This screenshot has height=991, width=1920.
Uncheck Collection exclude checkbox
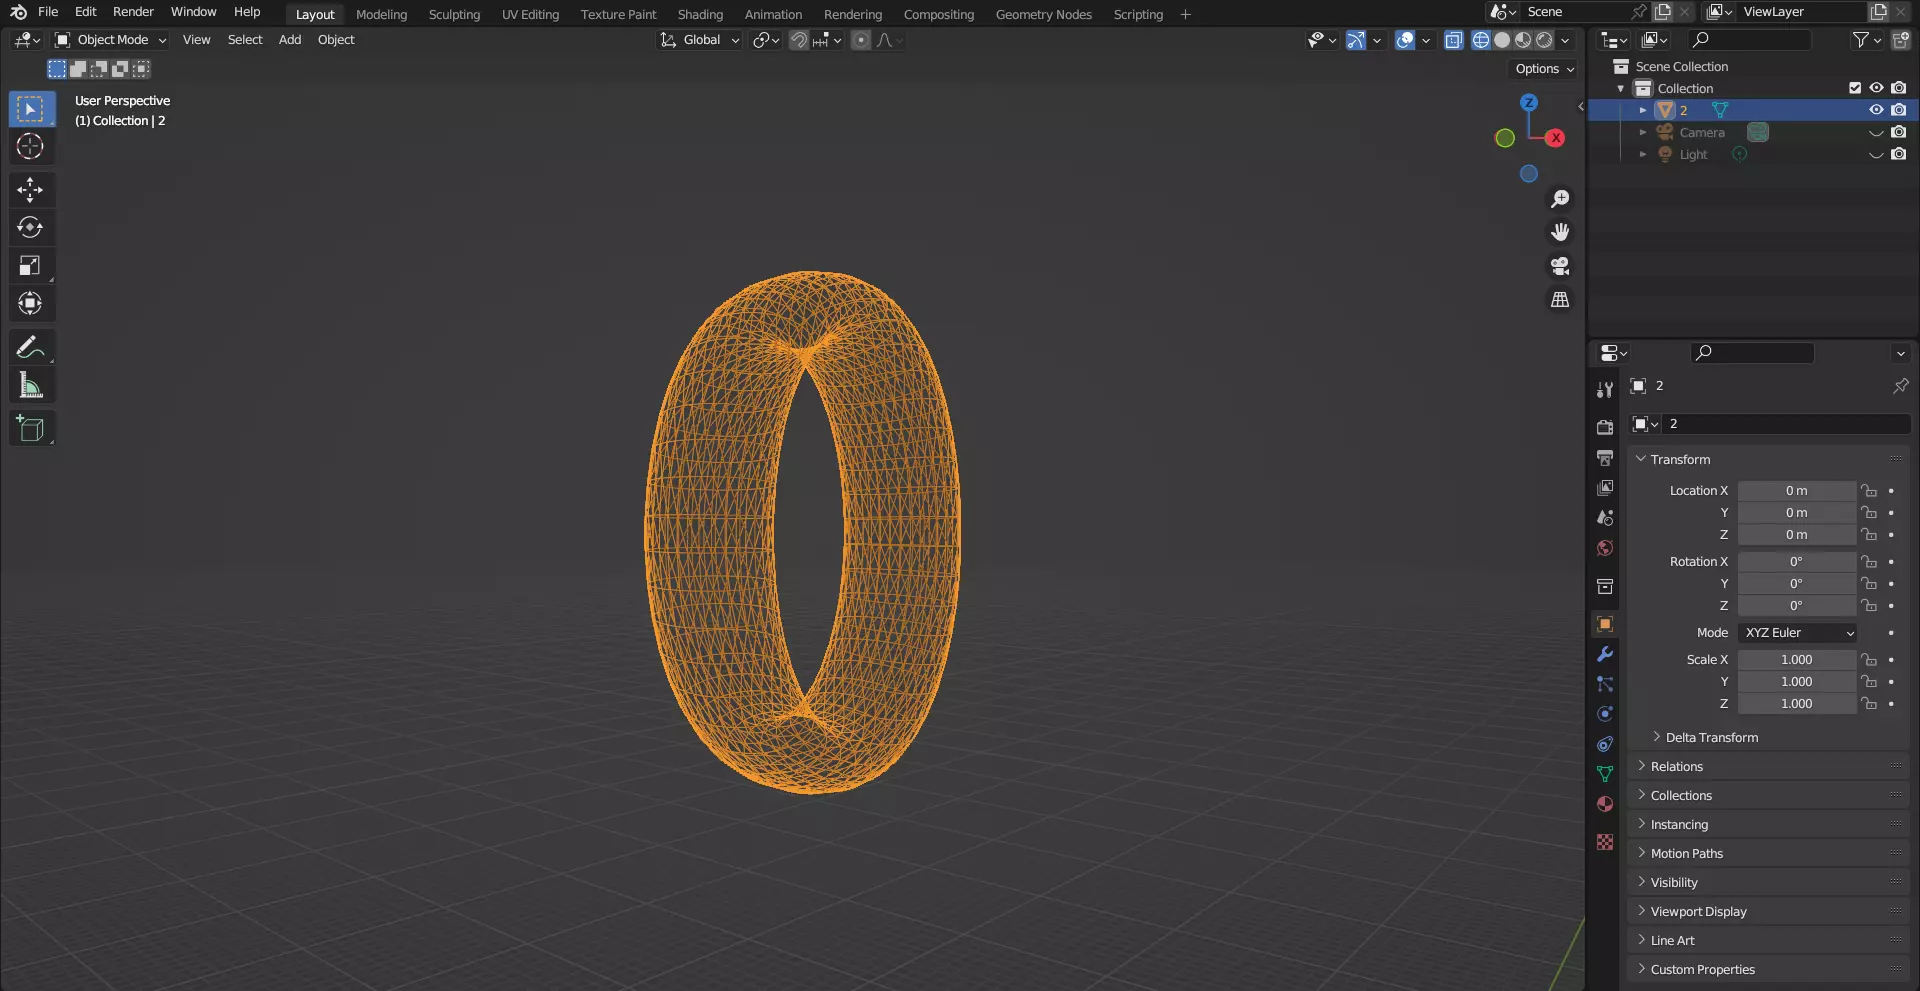(x=1855, y=88)
